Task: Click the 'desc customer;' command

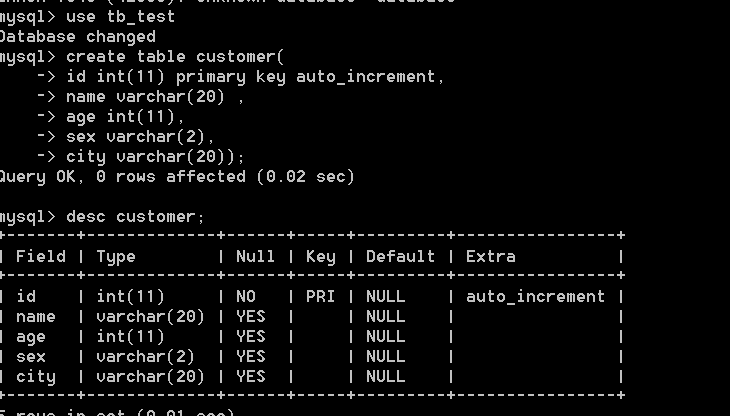Action: point(135,217)
